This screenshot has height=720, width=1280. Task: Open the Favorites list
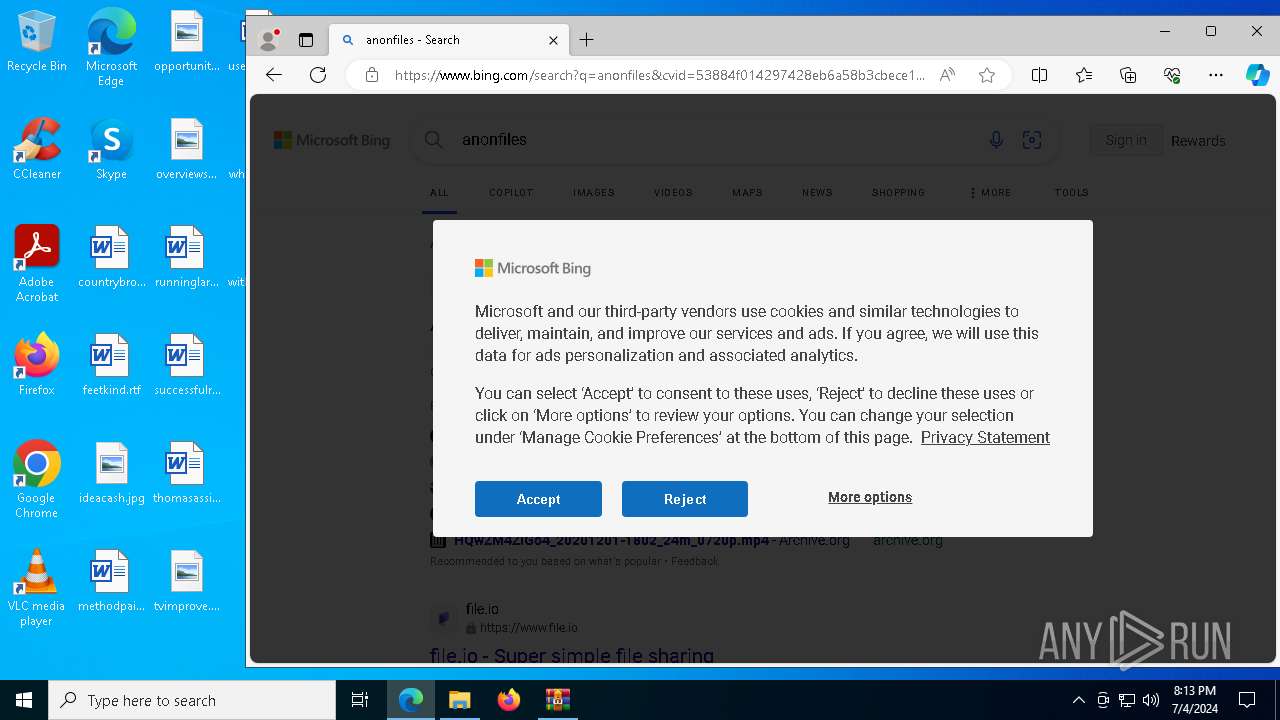click(1084, 75)
